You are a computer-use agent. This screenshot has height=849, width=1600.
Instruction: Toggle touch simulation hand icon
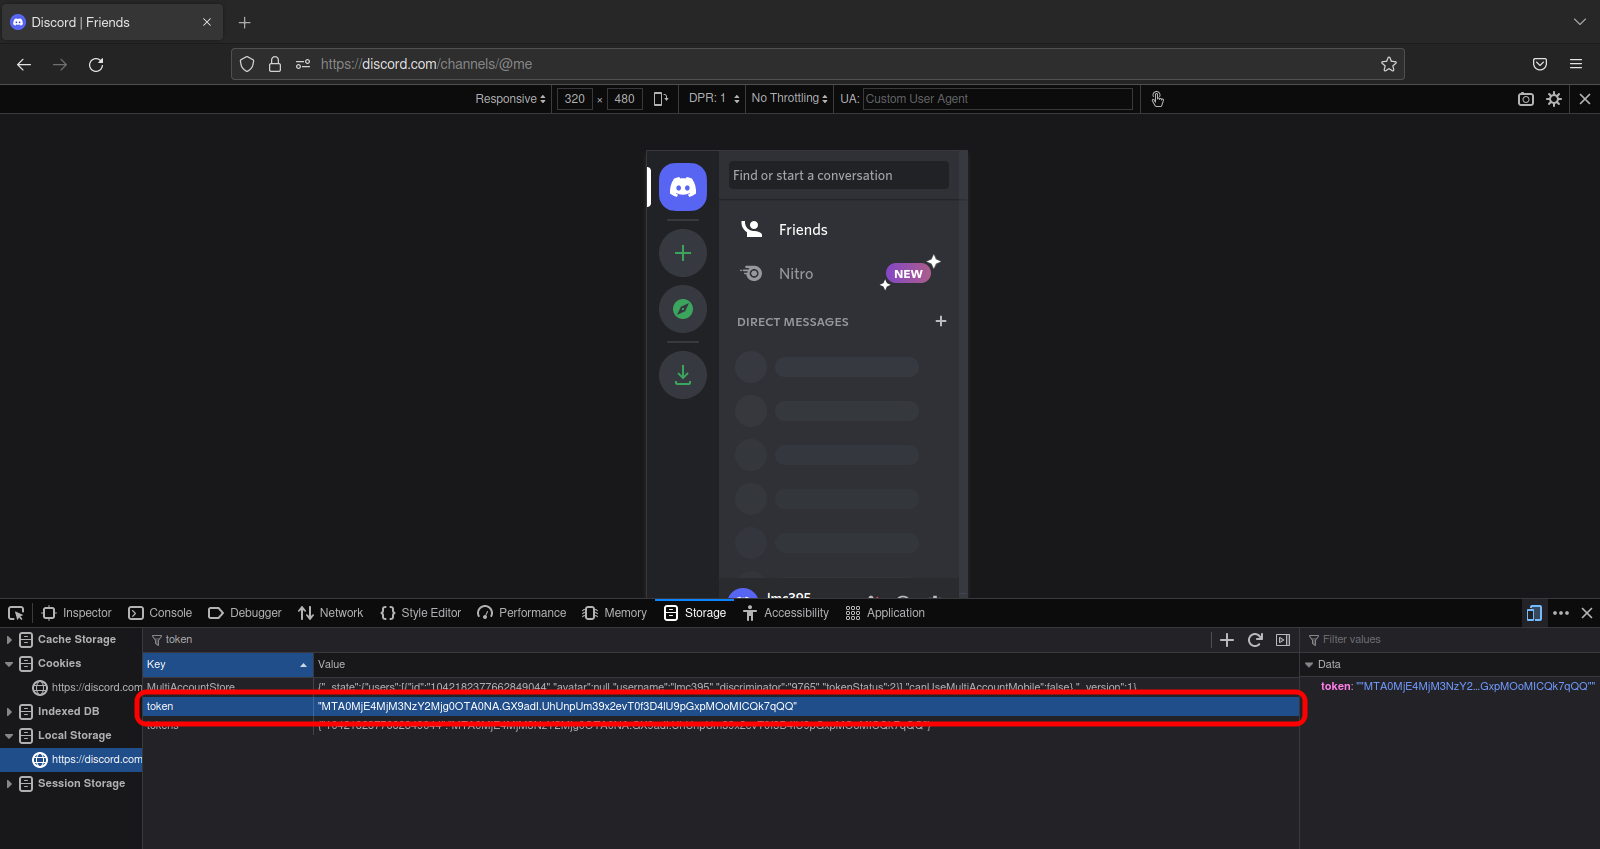pos(1157,98)
